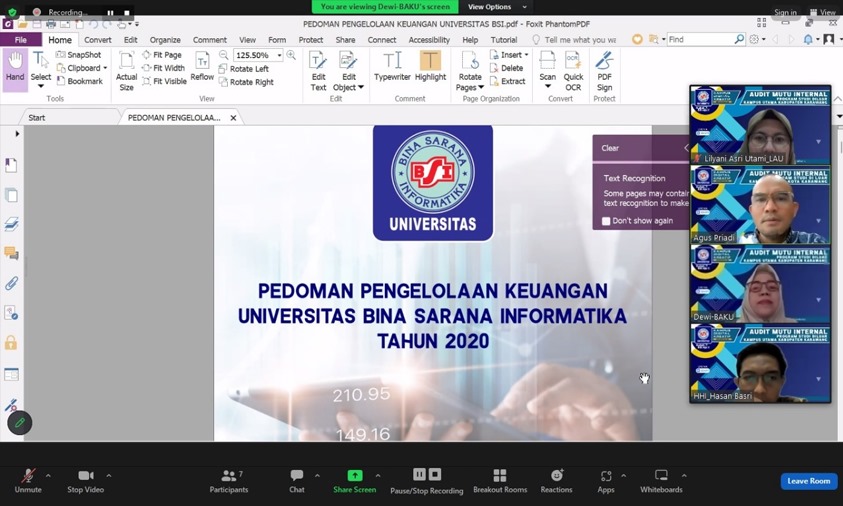The image size is (843, 506).
Task: Open the PDF Sign tool
Action: coord(604,72)
